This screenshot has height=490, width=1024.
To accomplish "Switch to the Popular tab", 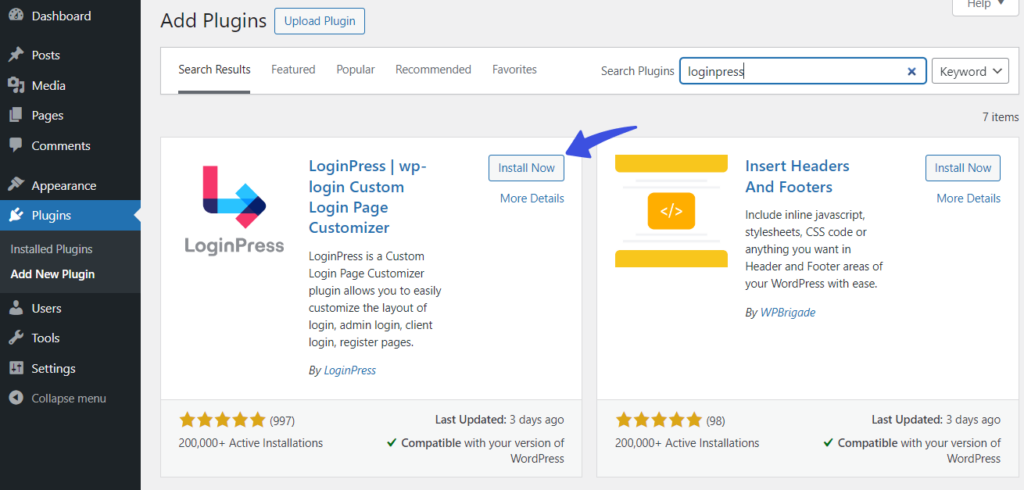I will click(x=355, y=69).
